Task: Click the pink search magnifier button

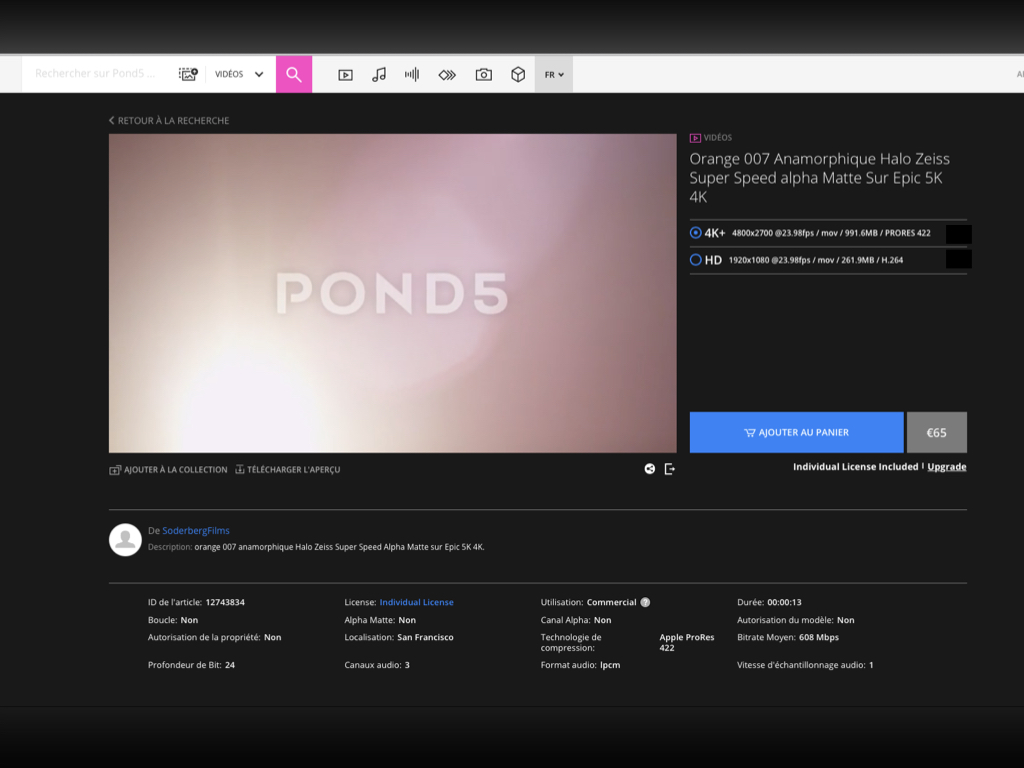Action: tap(293, 74)
